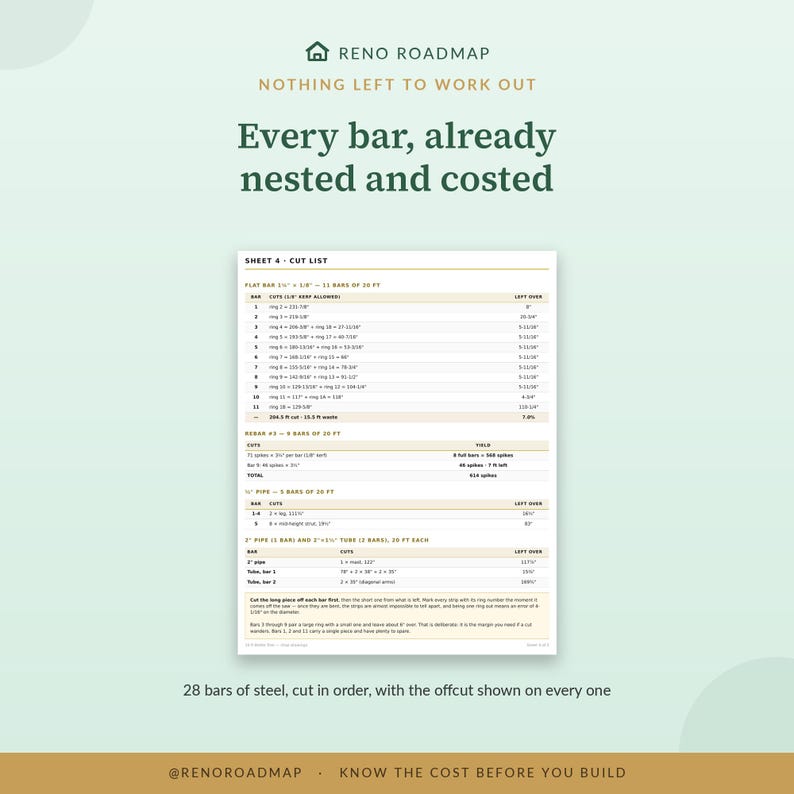Click the headline 'Every bar, already nested and costed'
This screenshot has height=794, width=794.
(397, 156)
